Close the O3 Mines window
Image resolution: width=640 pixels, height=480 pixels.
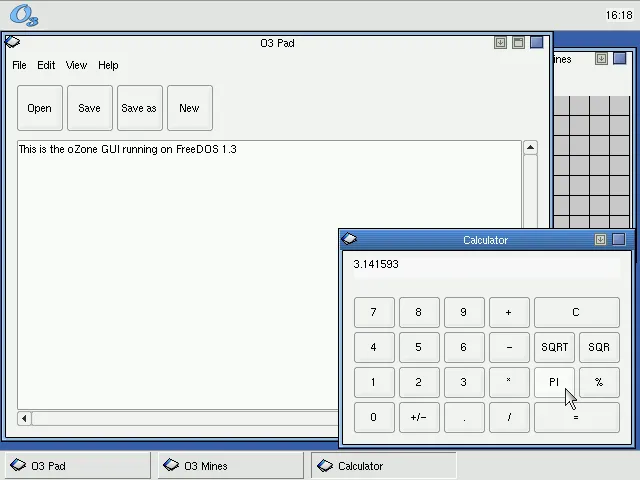(620, 59)
